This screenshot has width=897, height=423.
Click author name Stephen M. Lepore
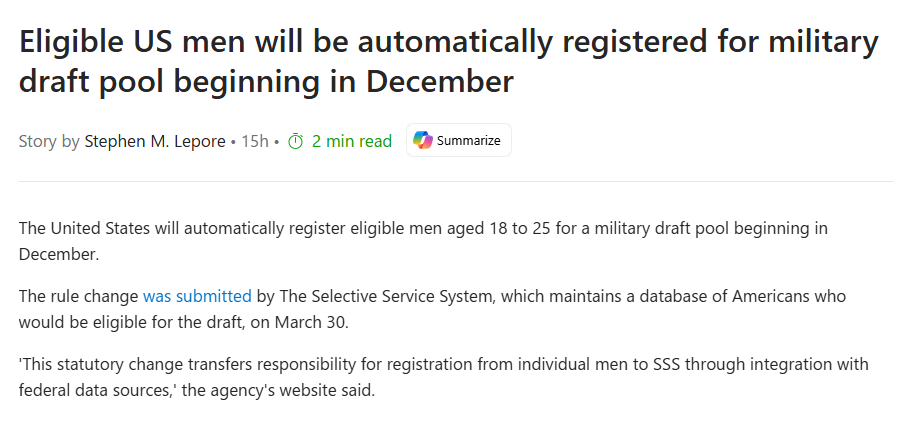pos(155,141)
